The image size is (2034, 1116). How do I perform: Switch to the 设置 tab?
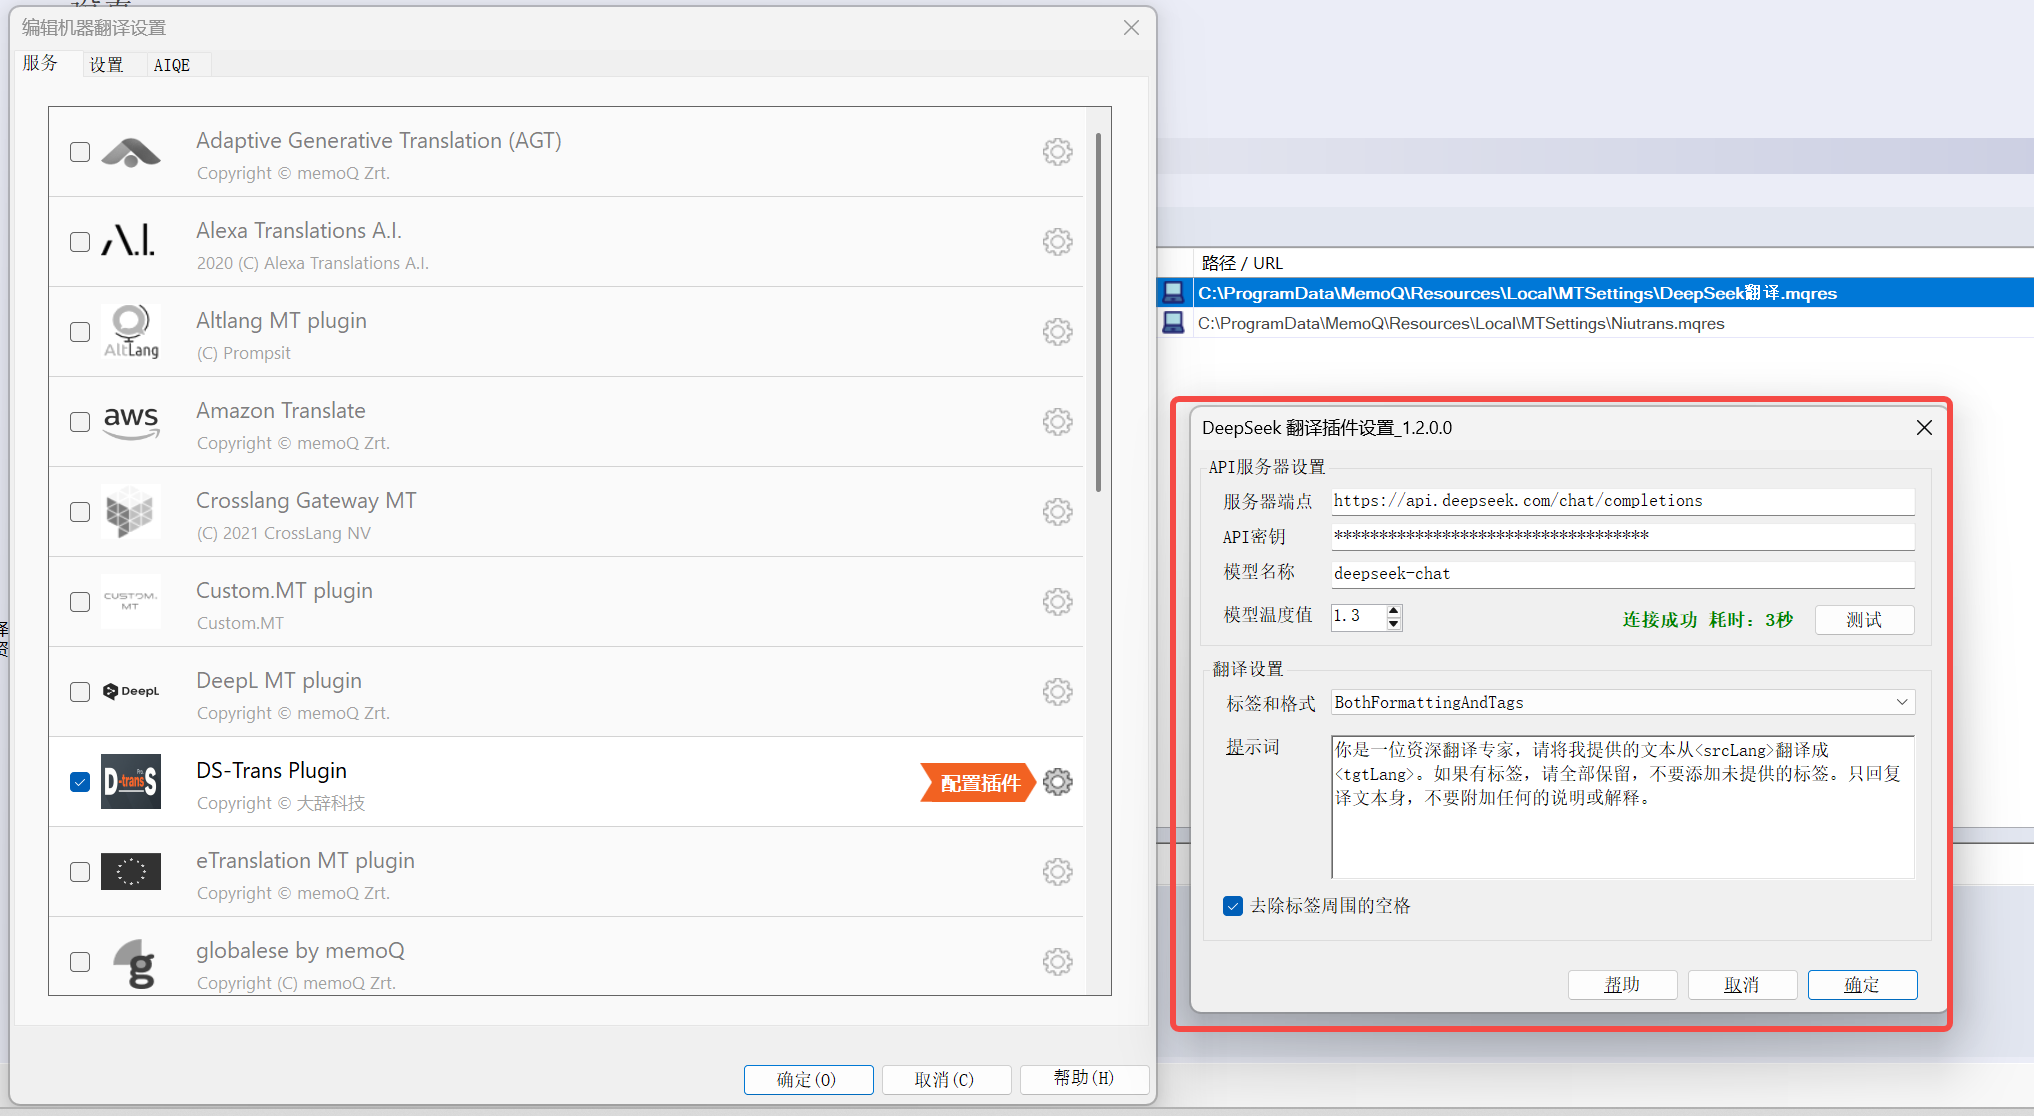click(x=106, y=65)
